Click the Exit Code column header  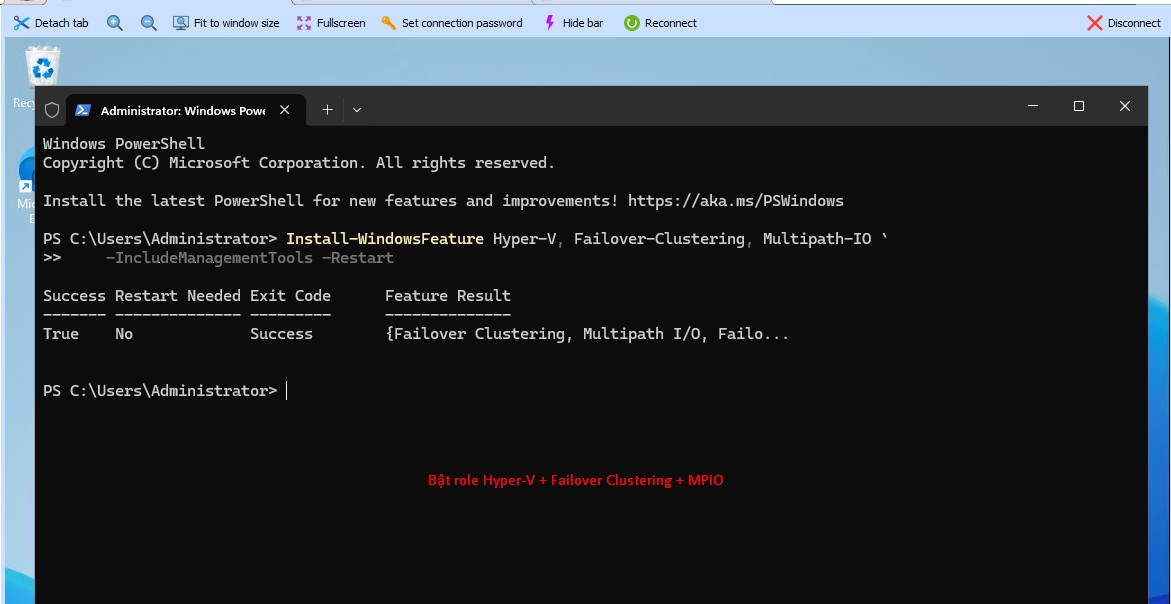[x=291, y=296]
